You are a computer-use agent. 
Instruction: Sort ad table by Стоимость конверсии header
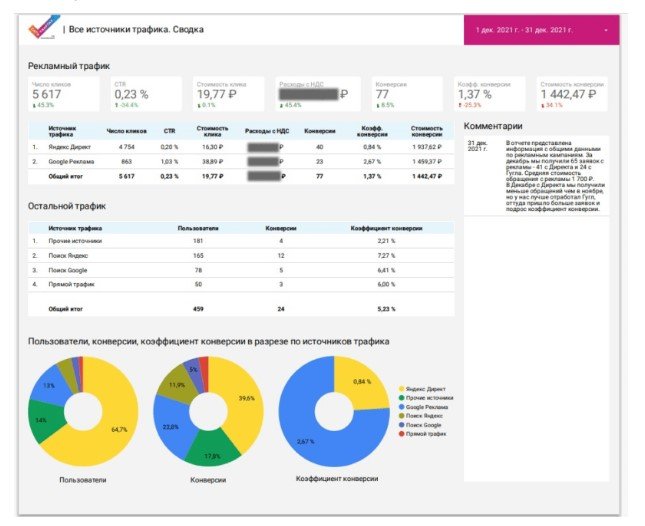[x=427, y=131]
